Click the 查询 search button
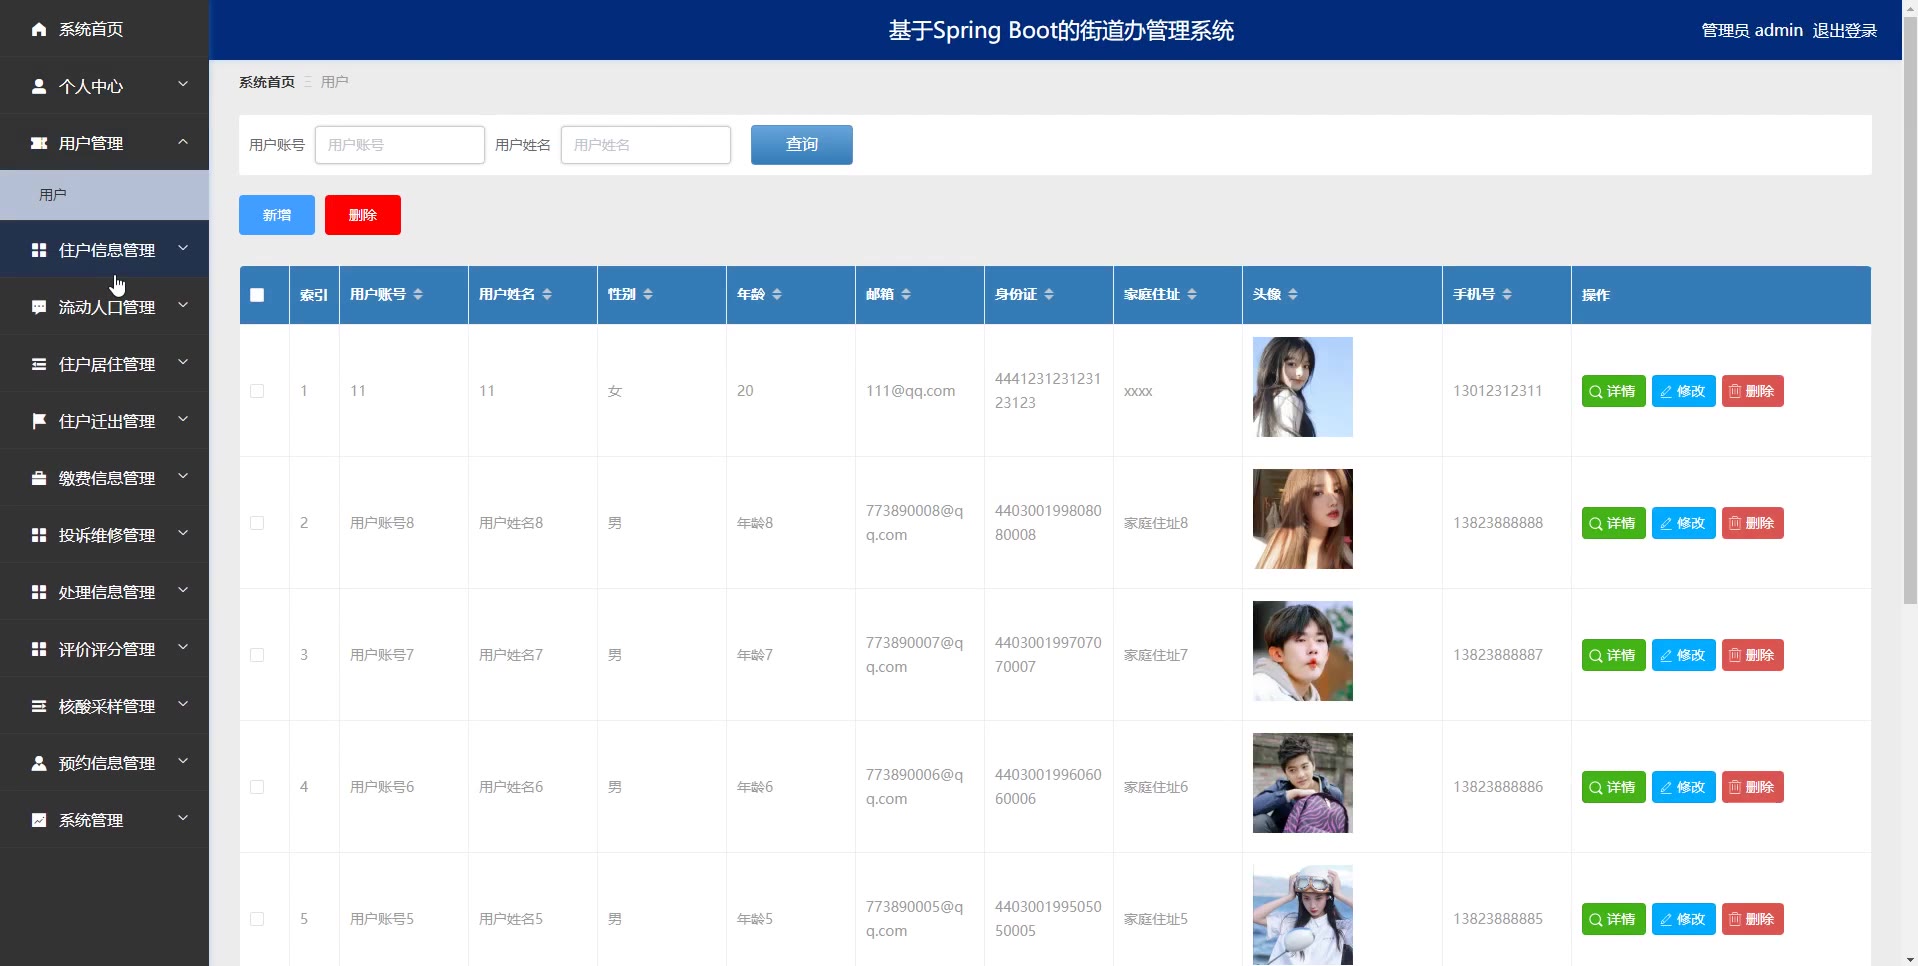Viewport: 1918px width, 966px height. point(801,145)
